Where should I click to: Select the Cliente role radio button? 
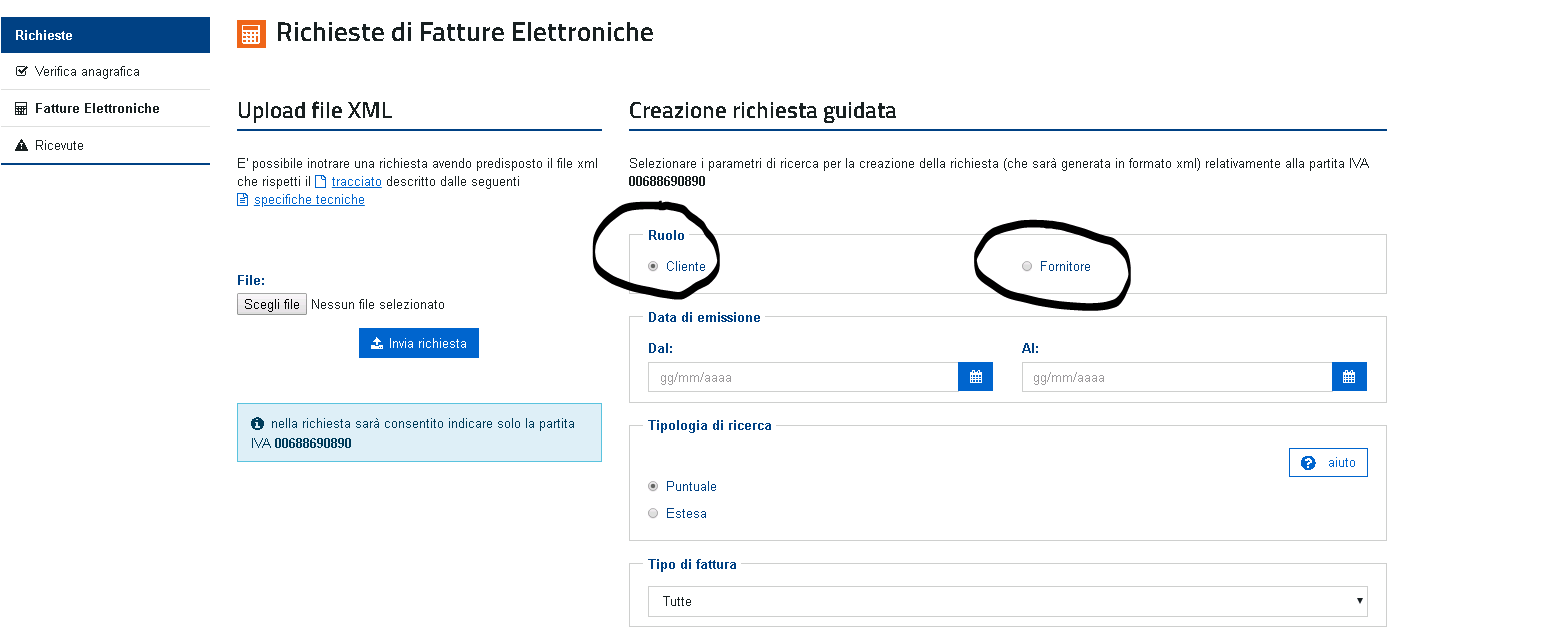pyautogui.click(x=653, y=267)
